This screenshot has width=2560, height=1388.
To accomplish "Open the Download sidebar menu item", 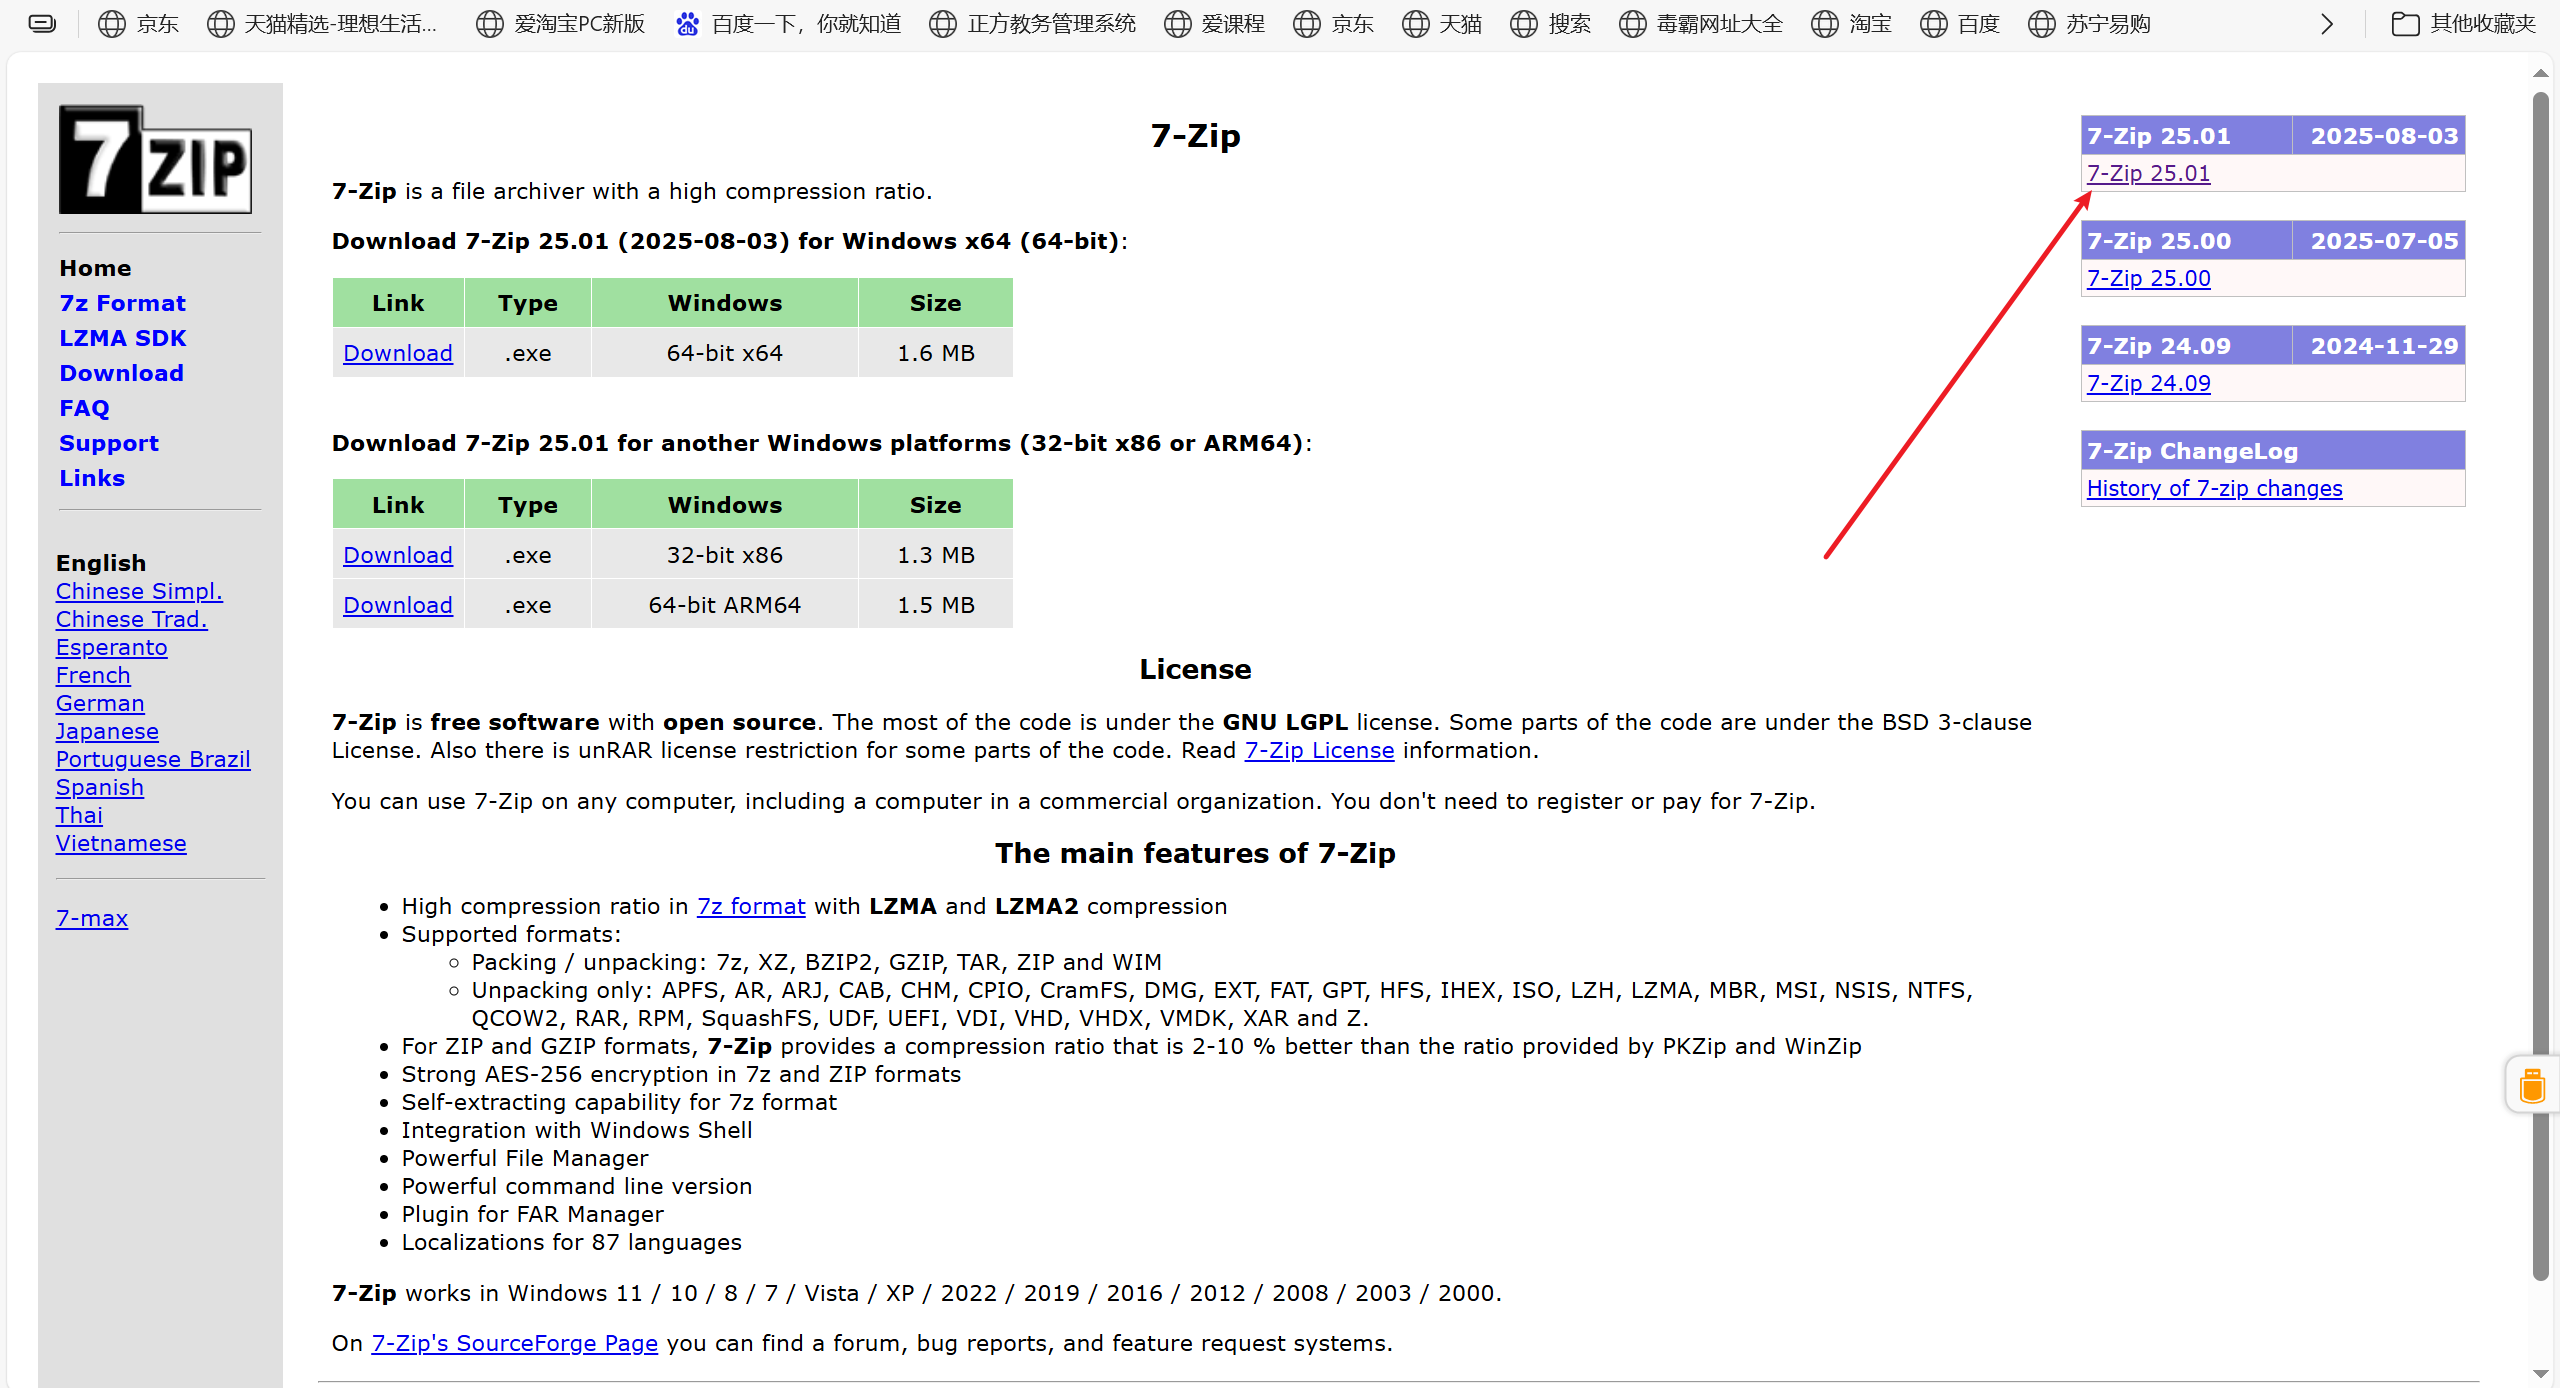I will pyautogui.click(x=121, y=373).
